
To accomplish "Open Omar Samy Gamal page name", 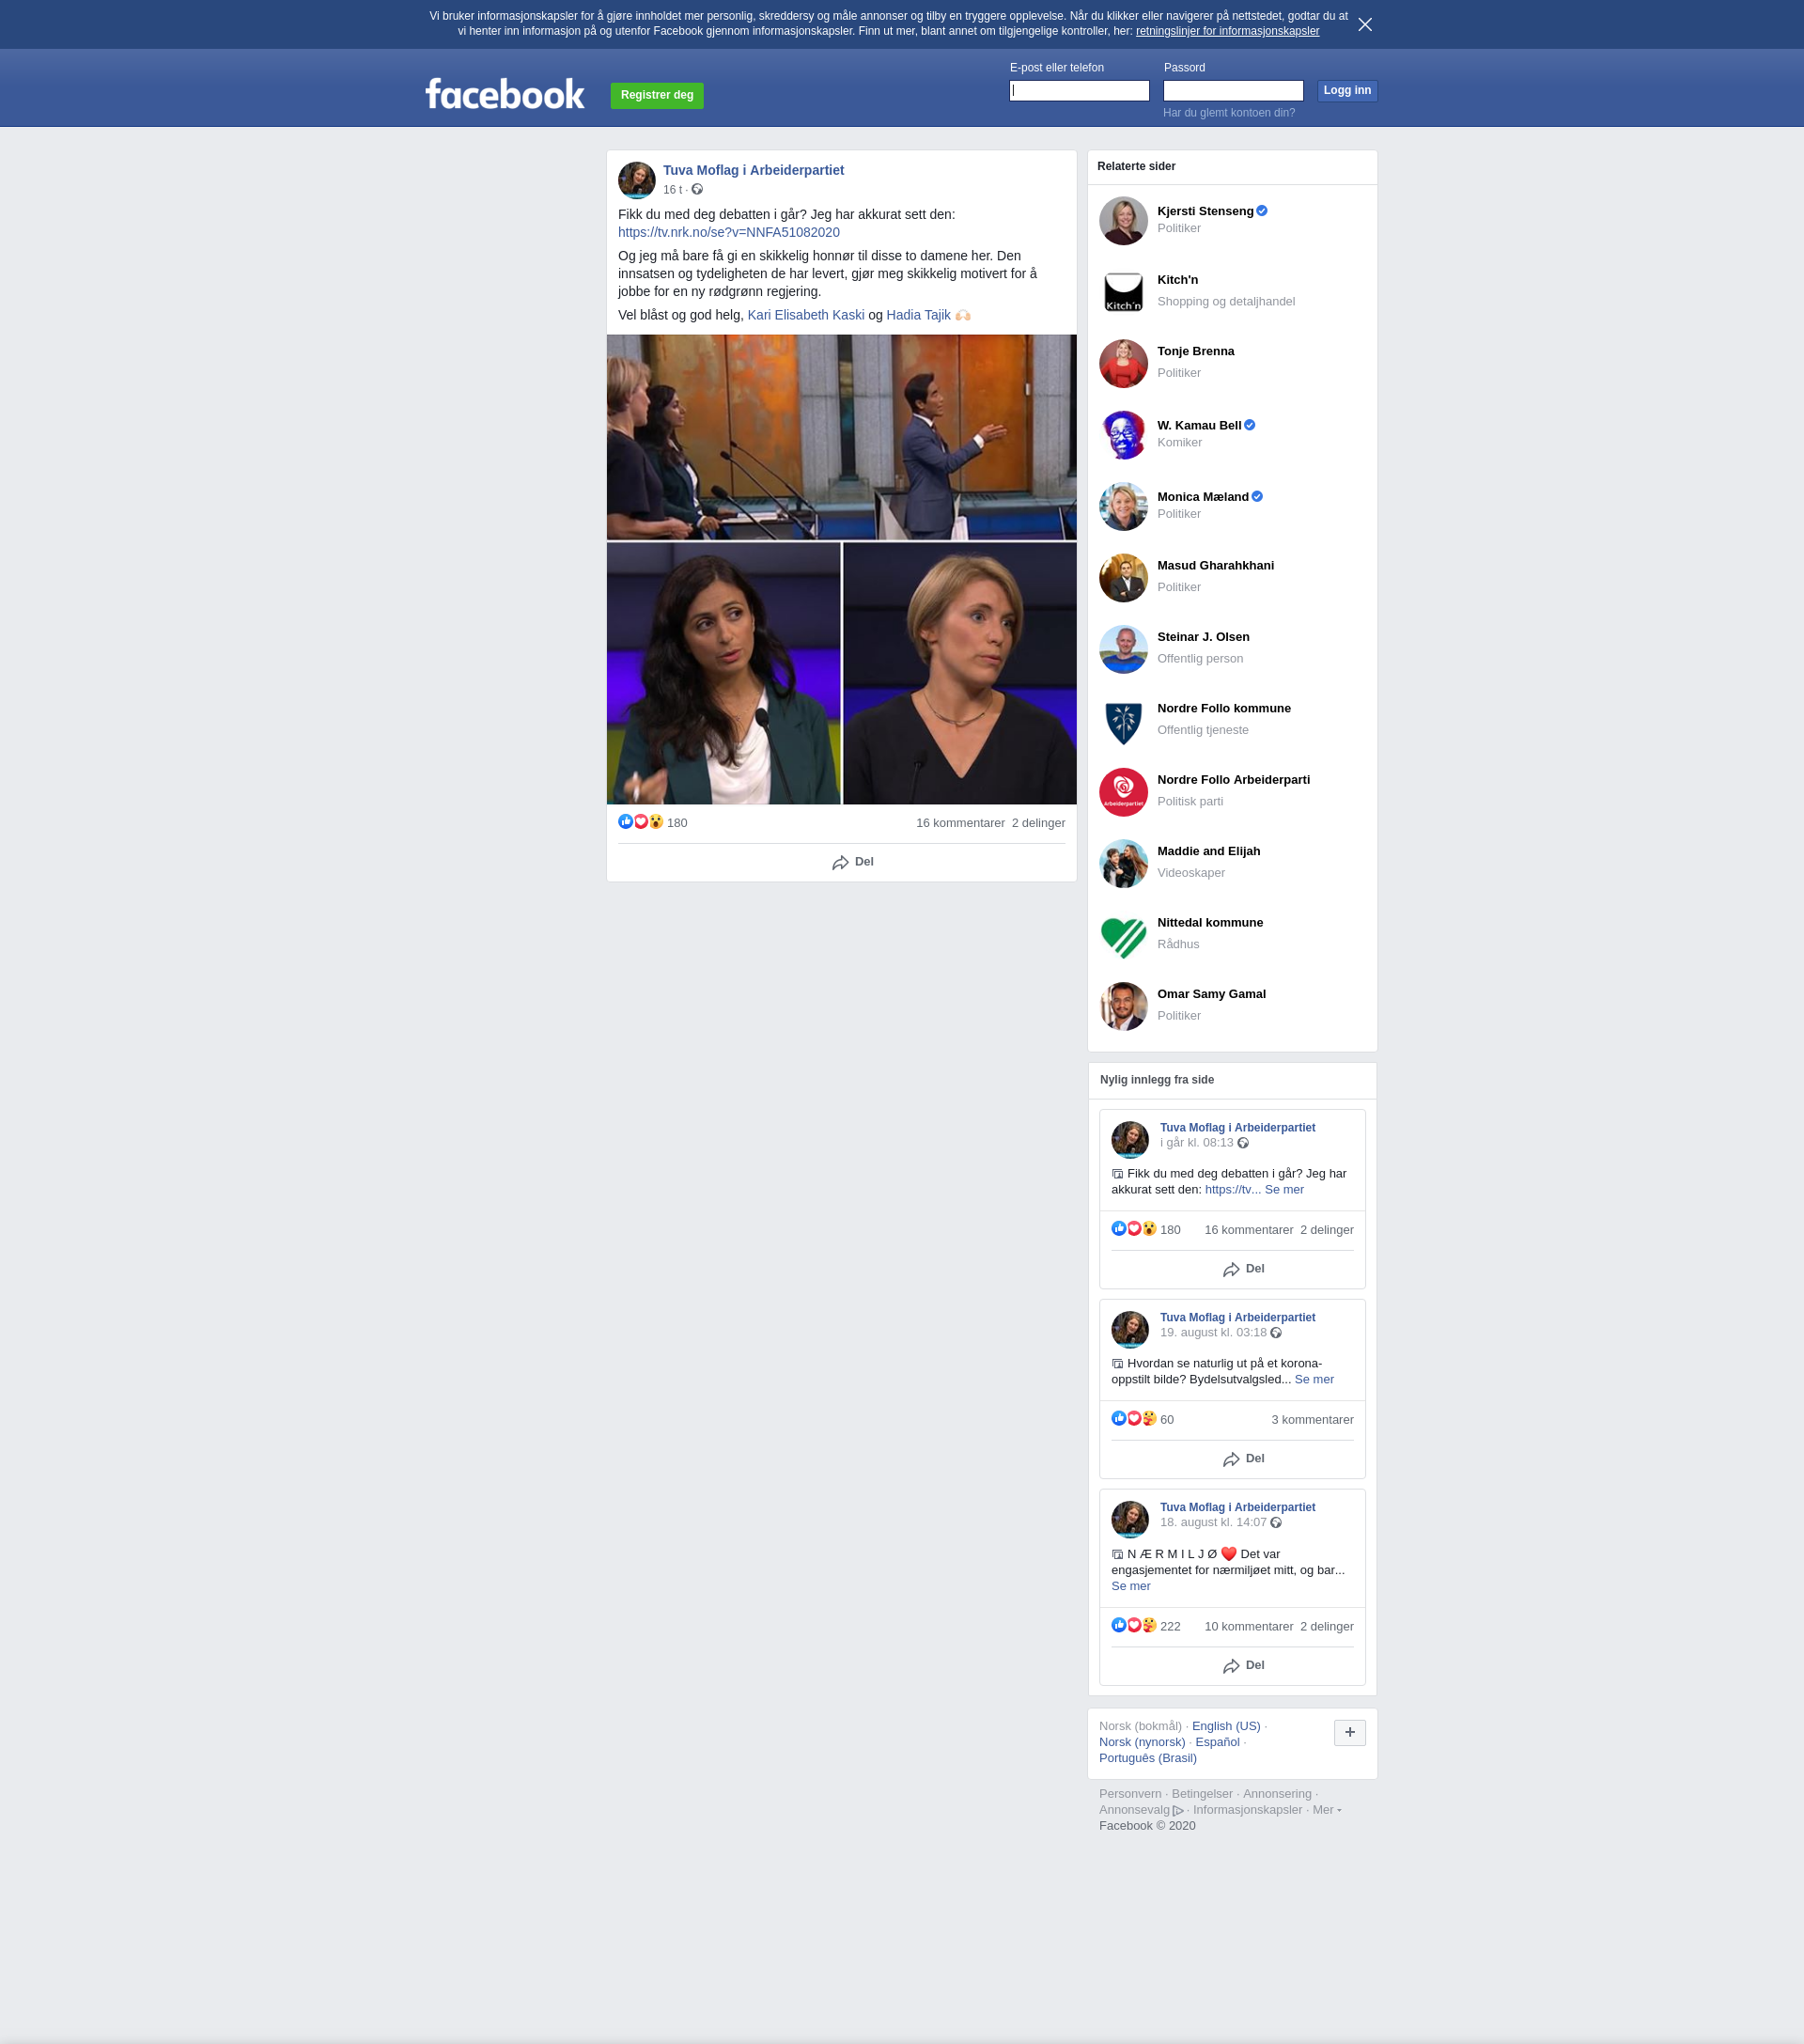I will [1211, 994].
